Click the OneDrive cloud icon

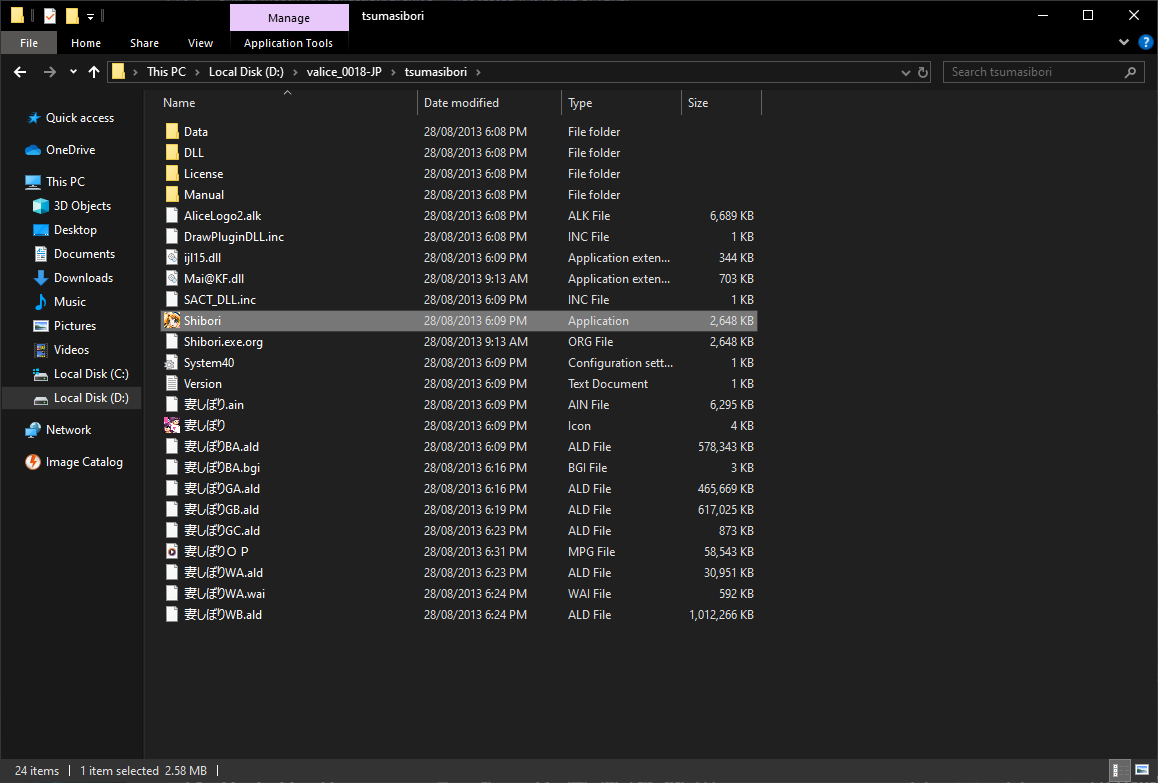point(32,150)
